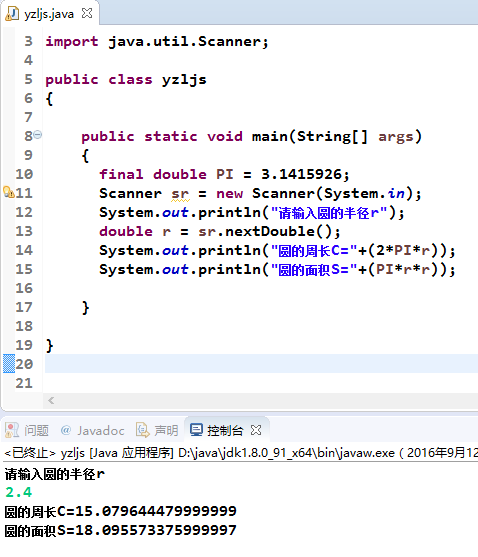Viewport: 478px width, 557px height.
Task: Click line number 20 in the gutter
Action: 24,364
